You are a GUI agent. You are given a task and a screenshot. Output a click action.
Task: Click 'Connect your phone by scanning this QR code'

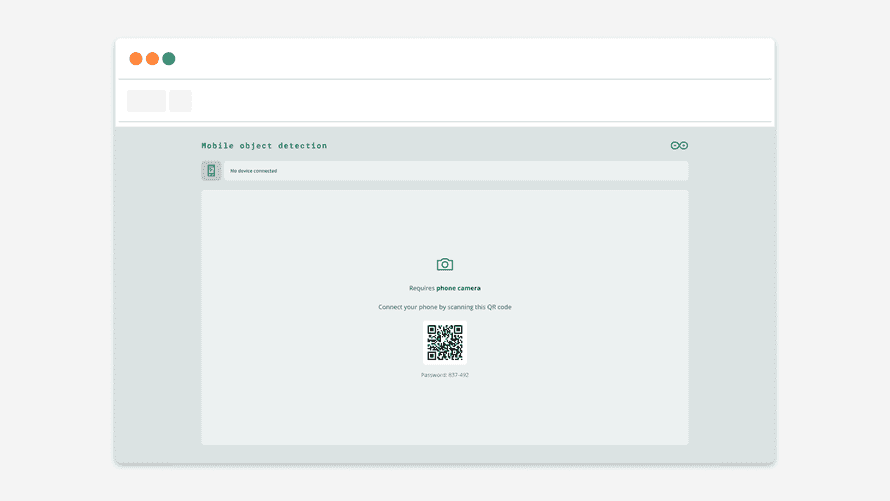click(445, 307)
